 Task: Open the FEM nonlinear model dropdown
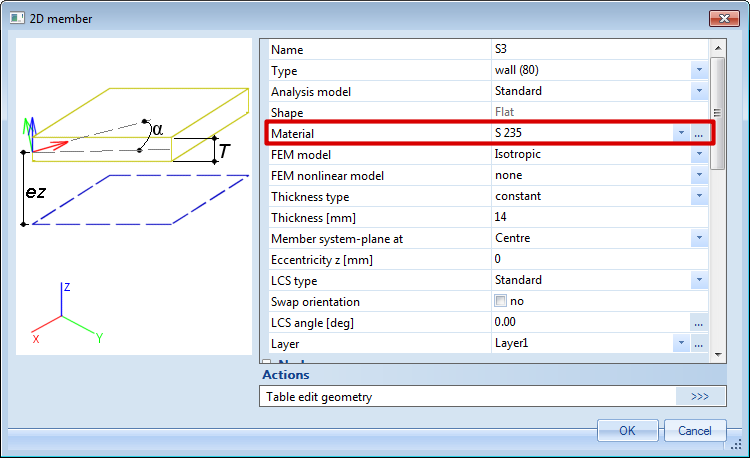click(x=699, y=176)
